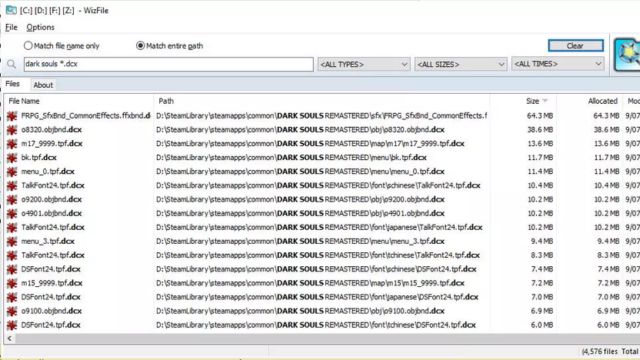Select file name o4901.objbnd.dcx
This screenshot has width=640, height=360.
coord(51,213)
